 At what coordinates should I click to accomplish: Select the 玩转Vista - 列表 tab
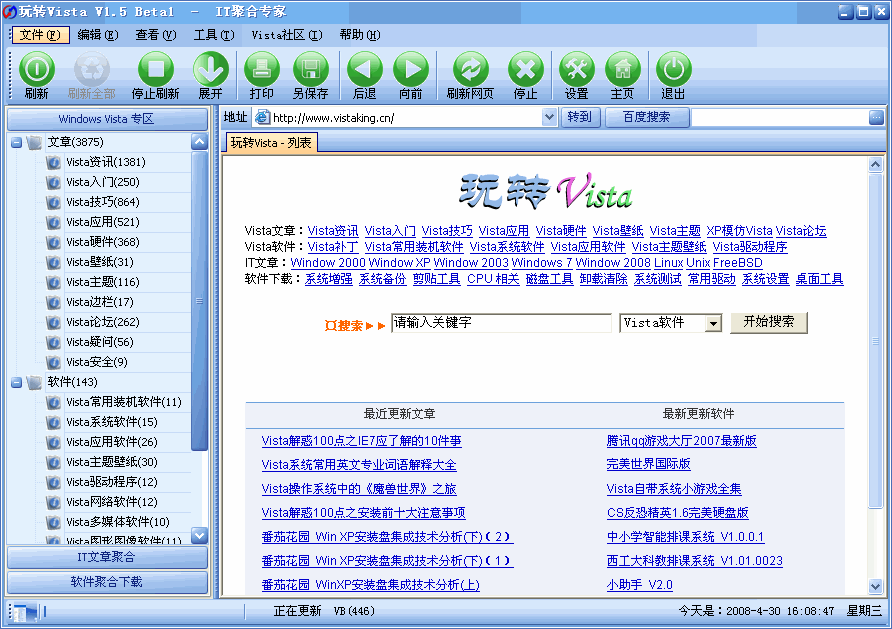pos(271,143)
